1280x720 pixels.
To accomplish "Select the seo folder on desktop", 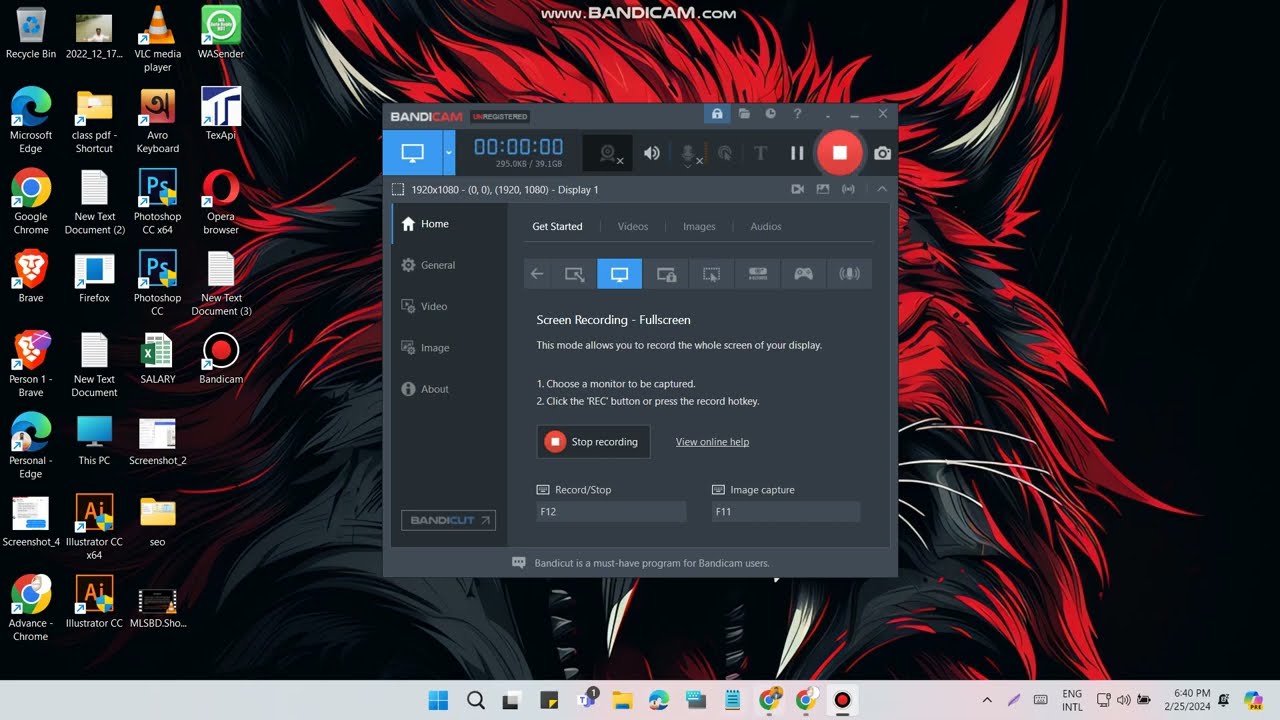I will click(157, 522).
